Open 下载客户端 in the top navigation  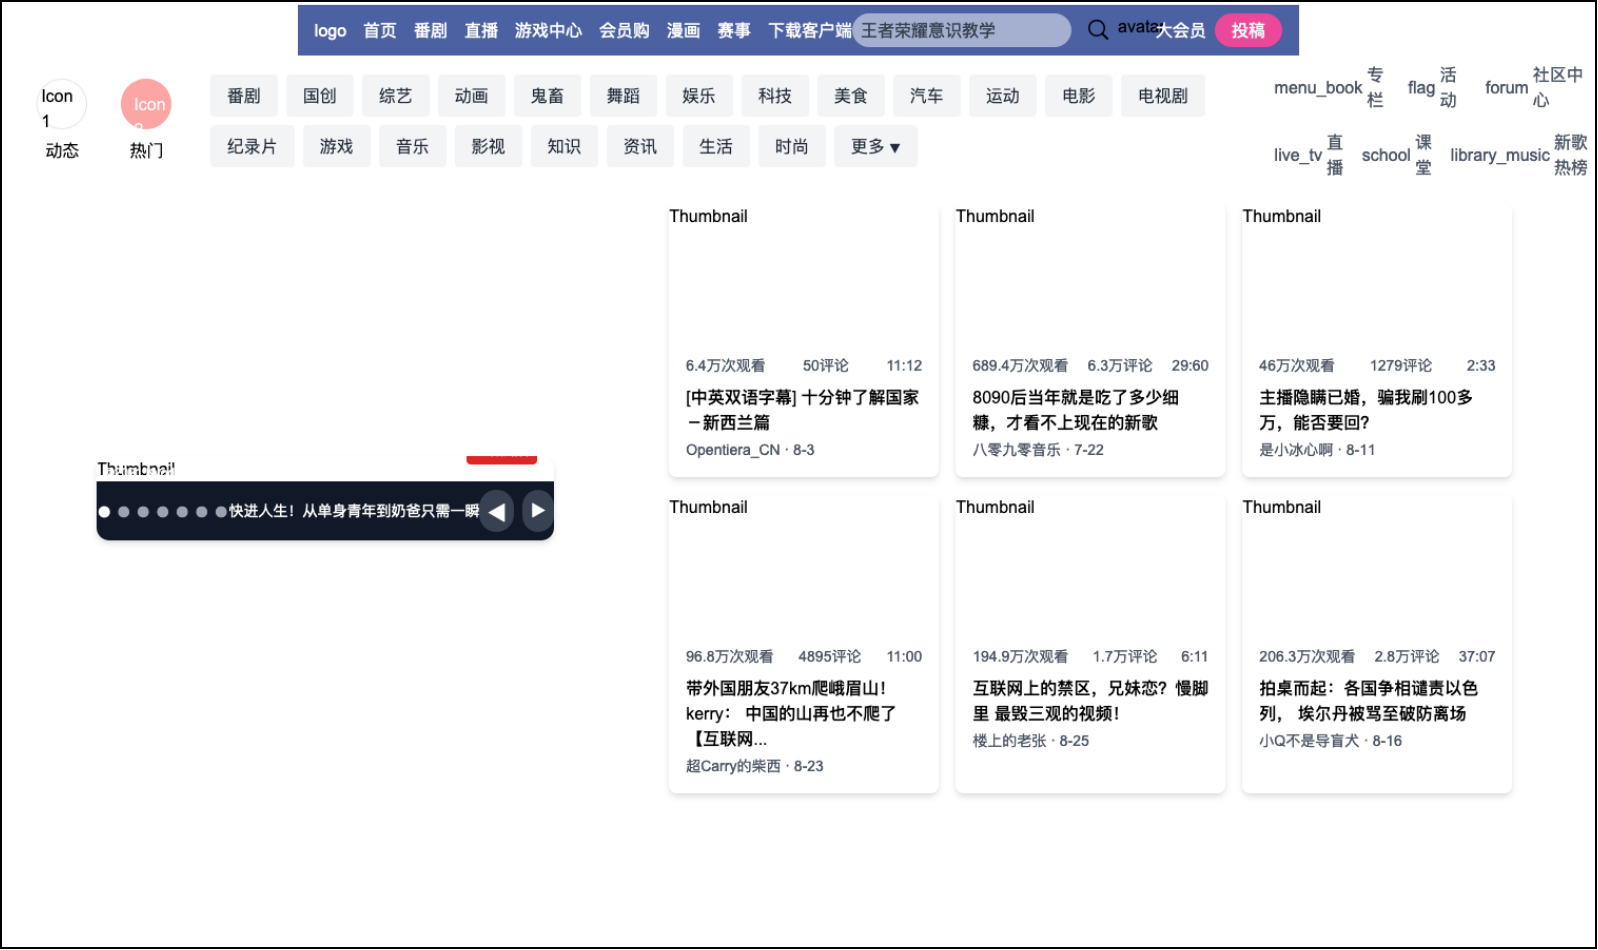[x=809, y=31]
